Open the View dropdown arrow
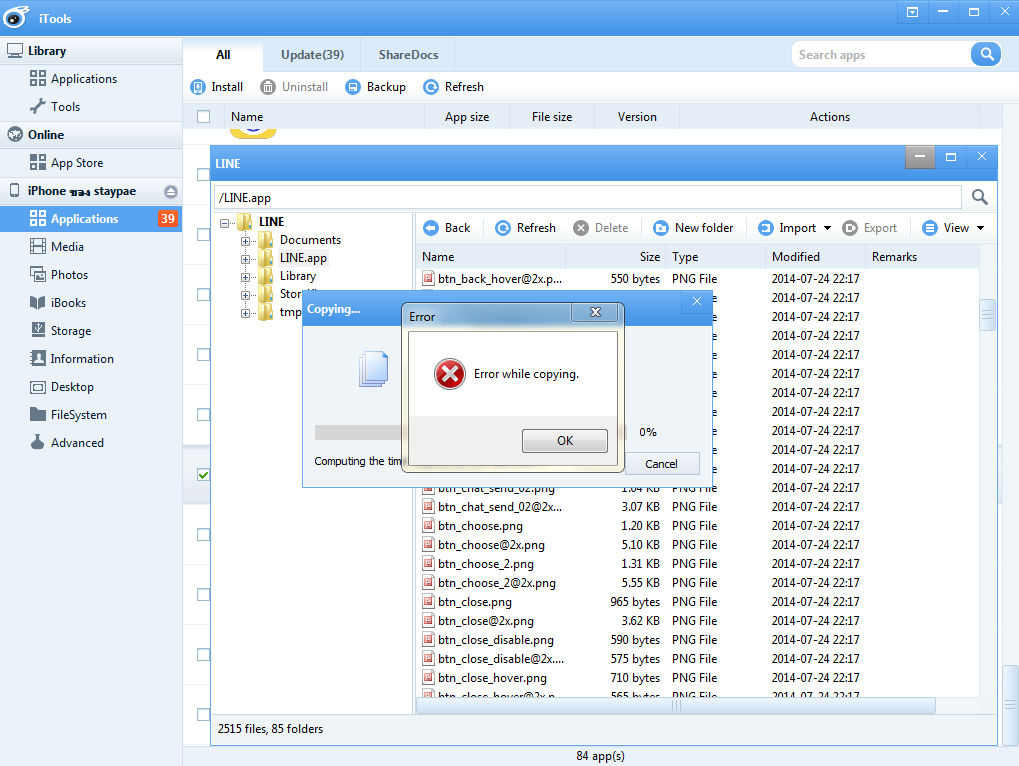 pyautogui.click(x=980, y=228)
